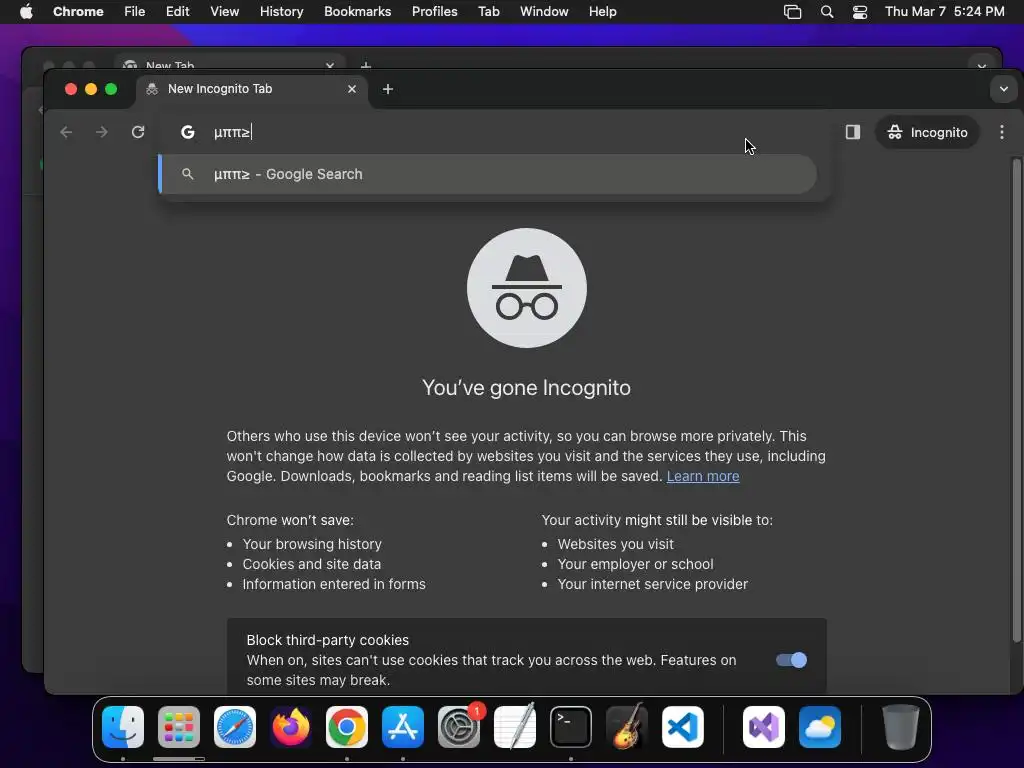Open the View menu
Image resolution: width=1024 pixels, height=768 pixels.
(x=225, y=12)
